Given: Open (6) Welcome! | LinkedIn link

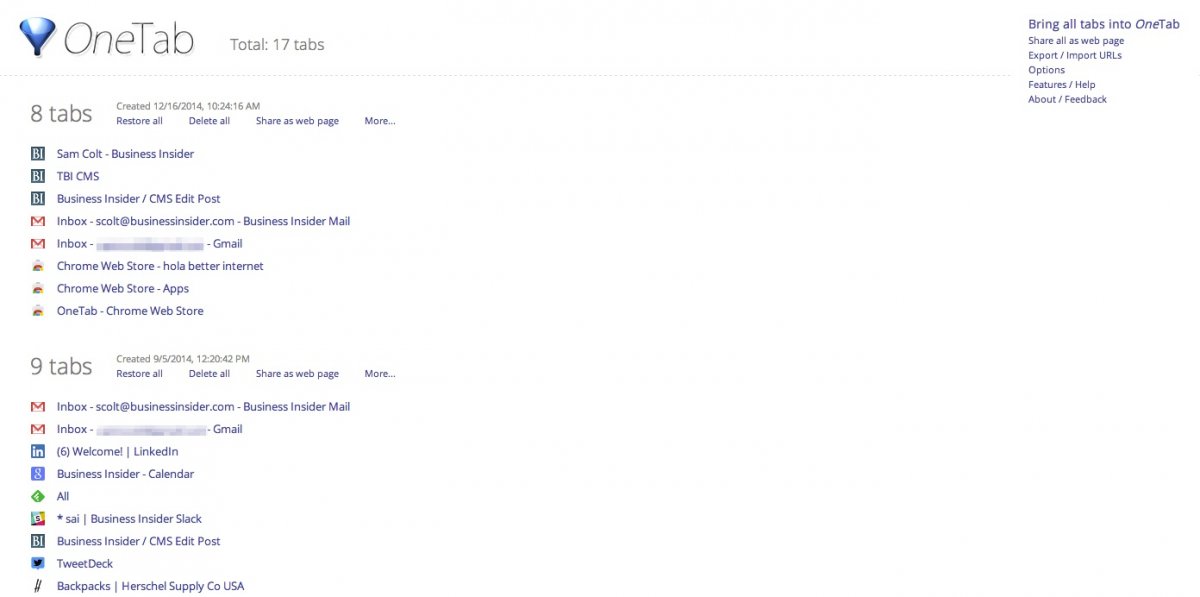Looking at the screenshot, I should click(117, 452).
